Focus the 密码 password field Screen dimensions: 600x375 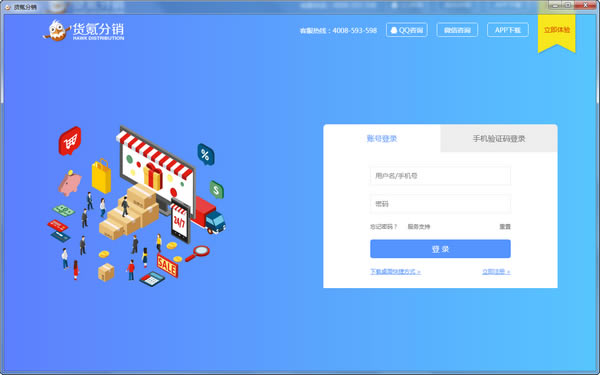[440, 204]
